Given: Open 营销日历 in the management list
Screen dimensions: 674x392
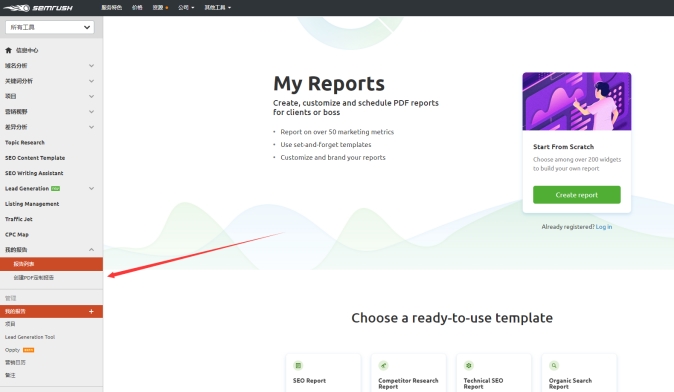Looking at the screenshot, I should (x=15, y=362).
